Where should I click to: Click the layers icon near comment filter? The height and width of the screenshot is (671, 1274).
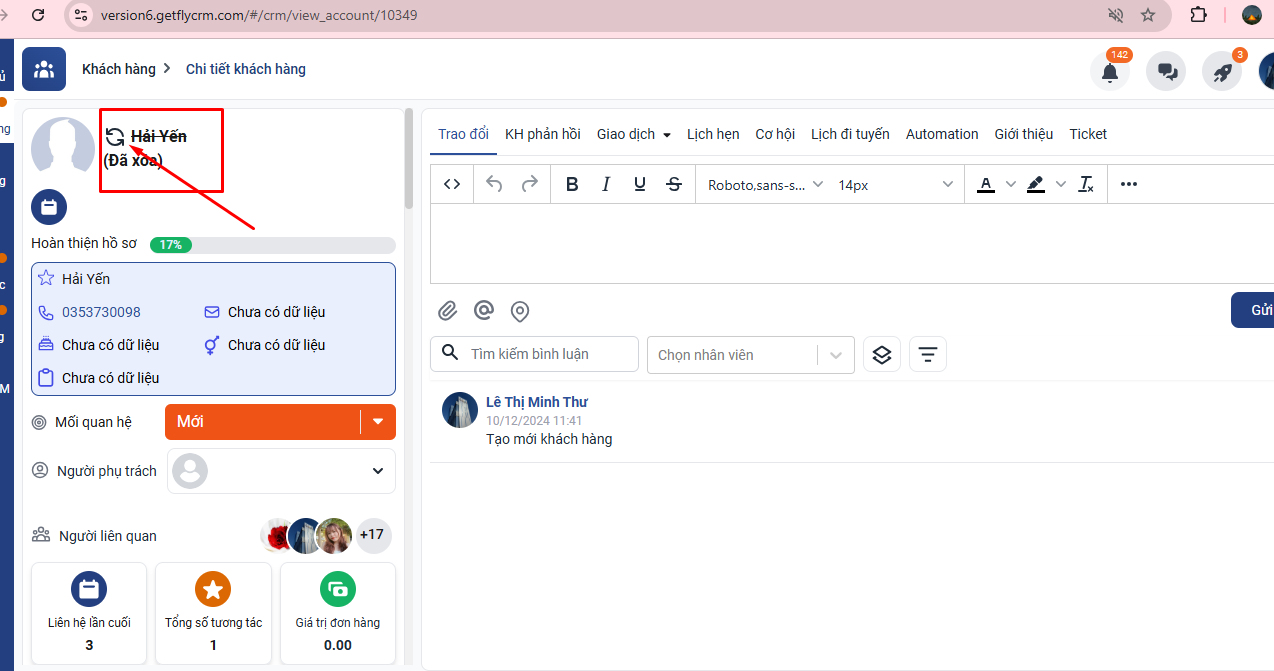881,355
